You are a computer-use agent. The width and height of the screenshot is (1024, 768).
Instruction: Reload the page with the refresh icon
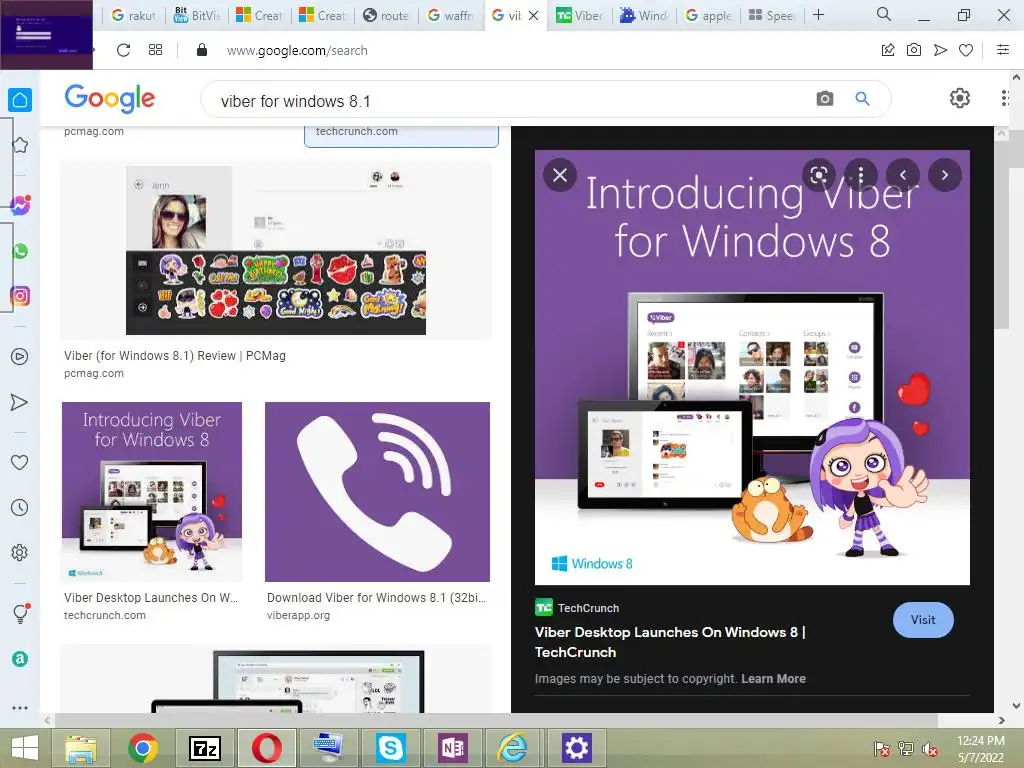click(123, 50)
